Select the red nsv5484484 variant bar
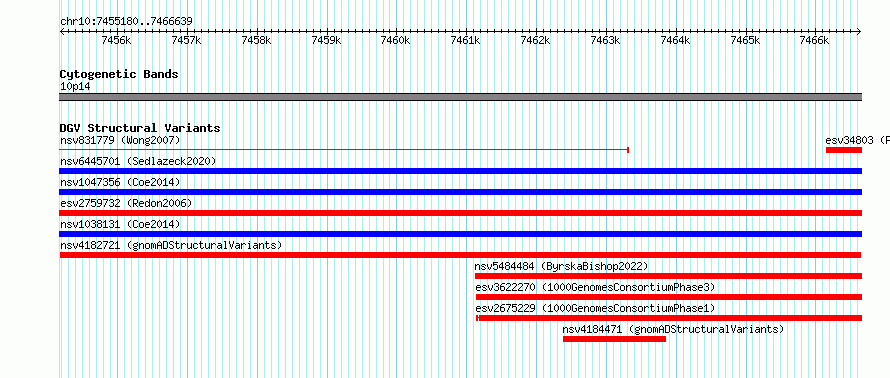890x378 pixels. (669, 276)
